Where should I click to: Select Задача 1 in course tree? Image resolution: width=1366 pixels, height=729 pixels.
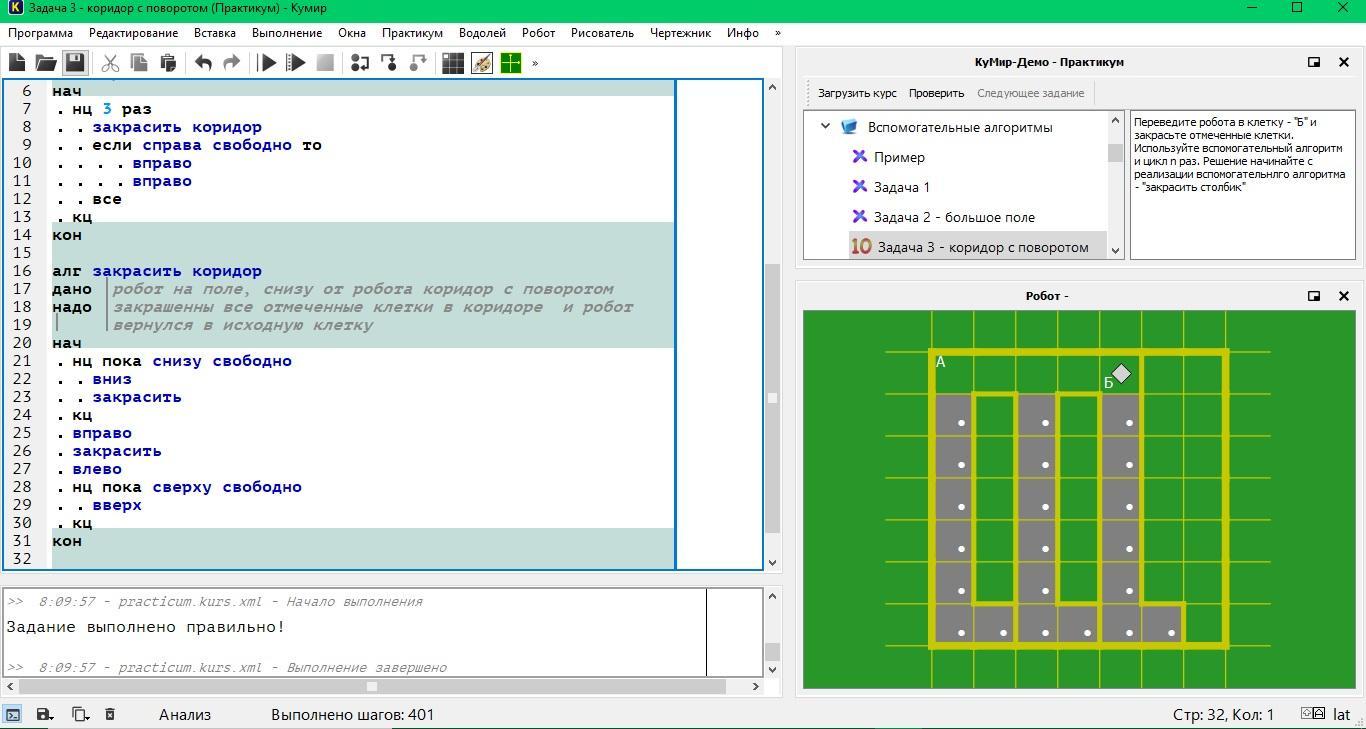click(901, 187)
